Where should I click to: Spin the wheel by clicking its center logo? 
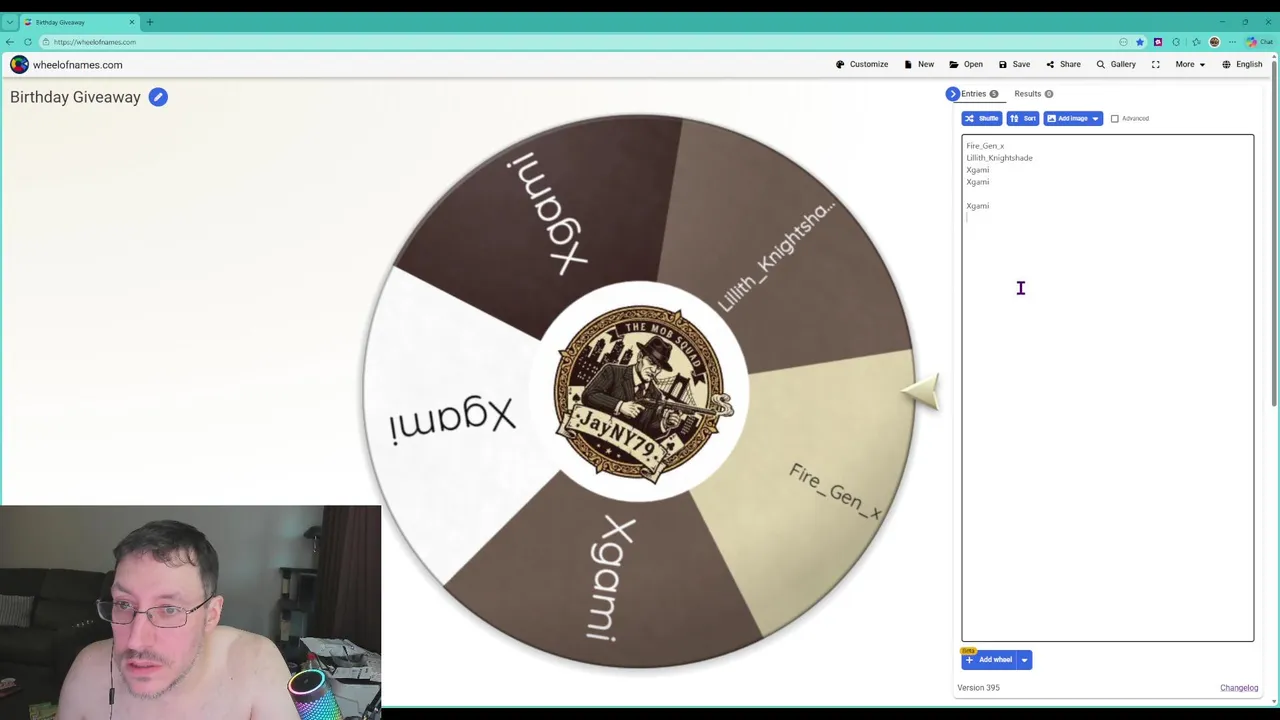pos(640,392)
